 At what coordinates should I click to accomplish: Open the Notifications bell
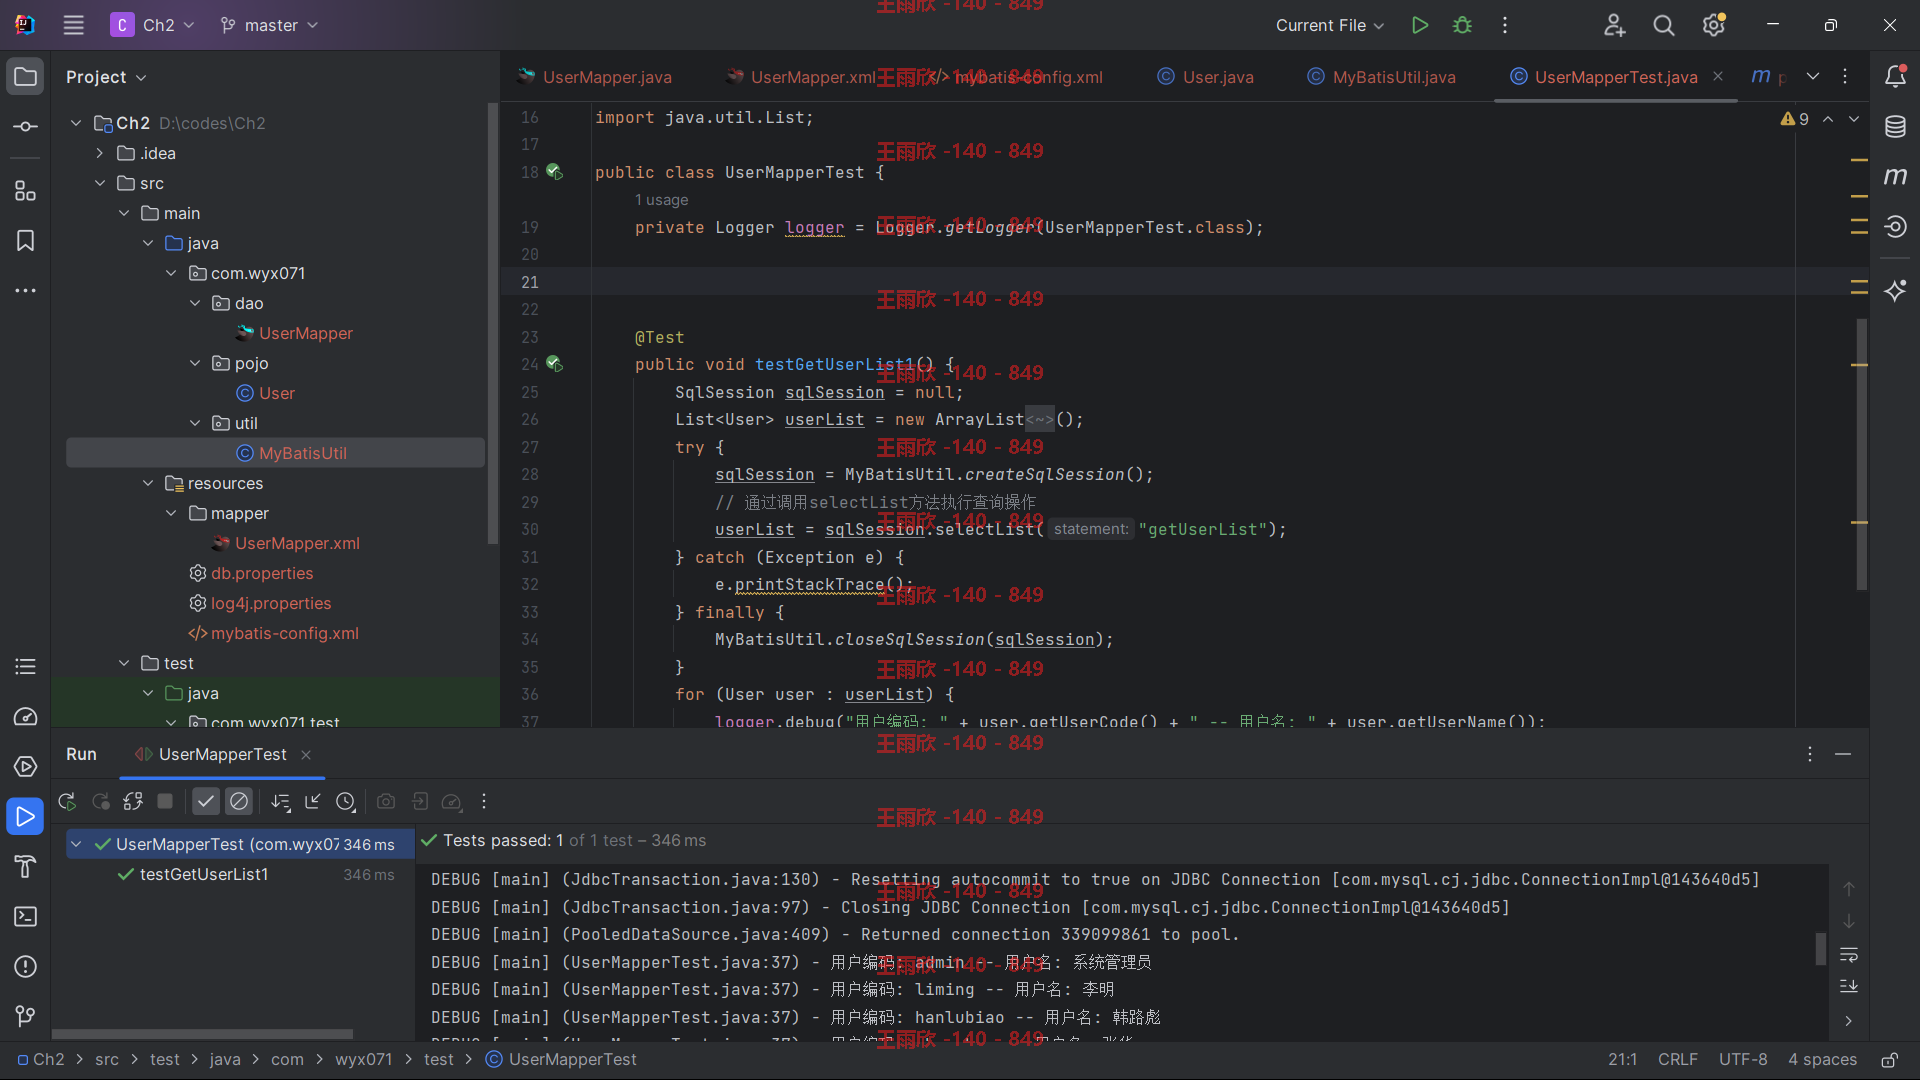tap(1895, 76)
